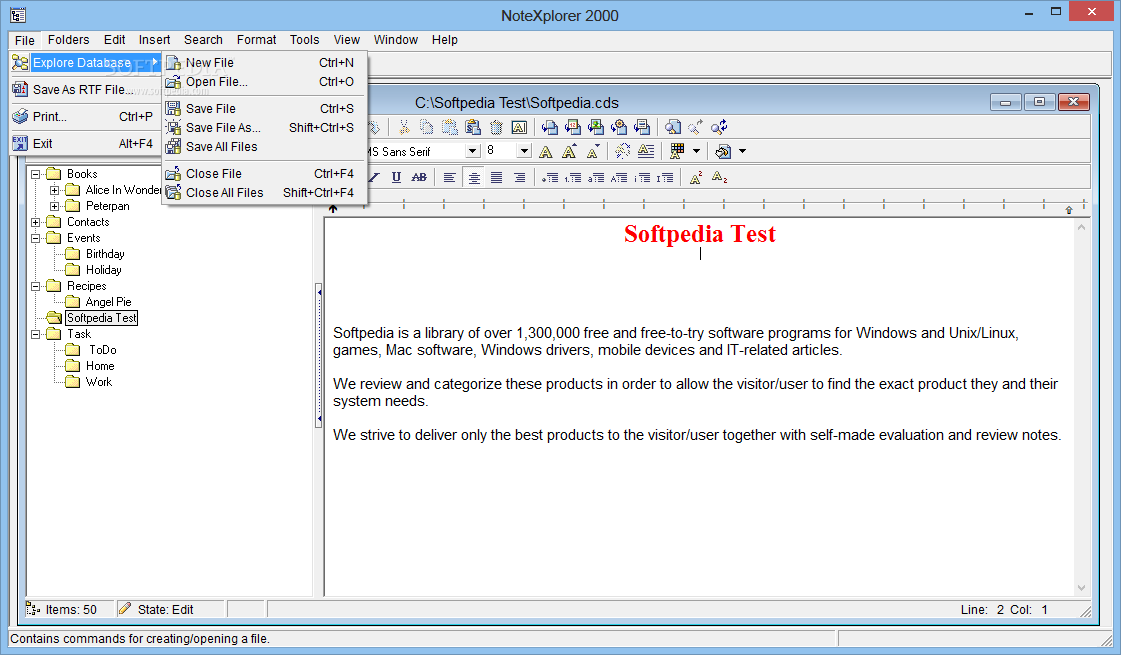Click the Insert Text document icon
The image size is (1121, 655).
point(642,127)
